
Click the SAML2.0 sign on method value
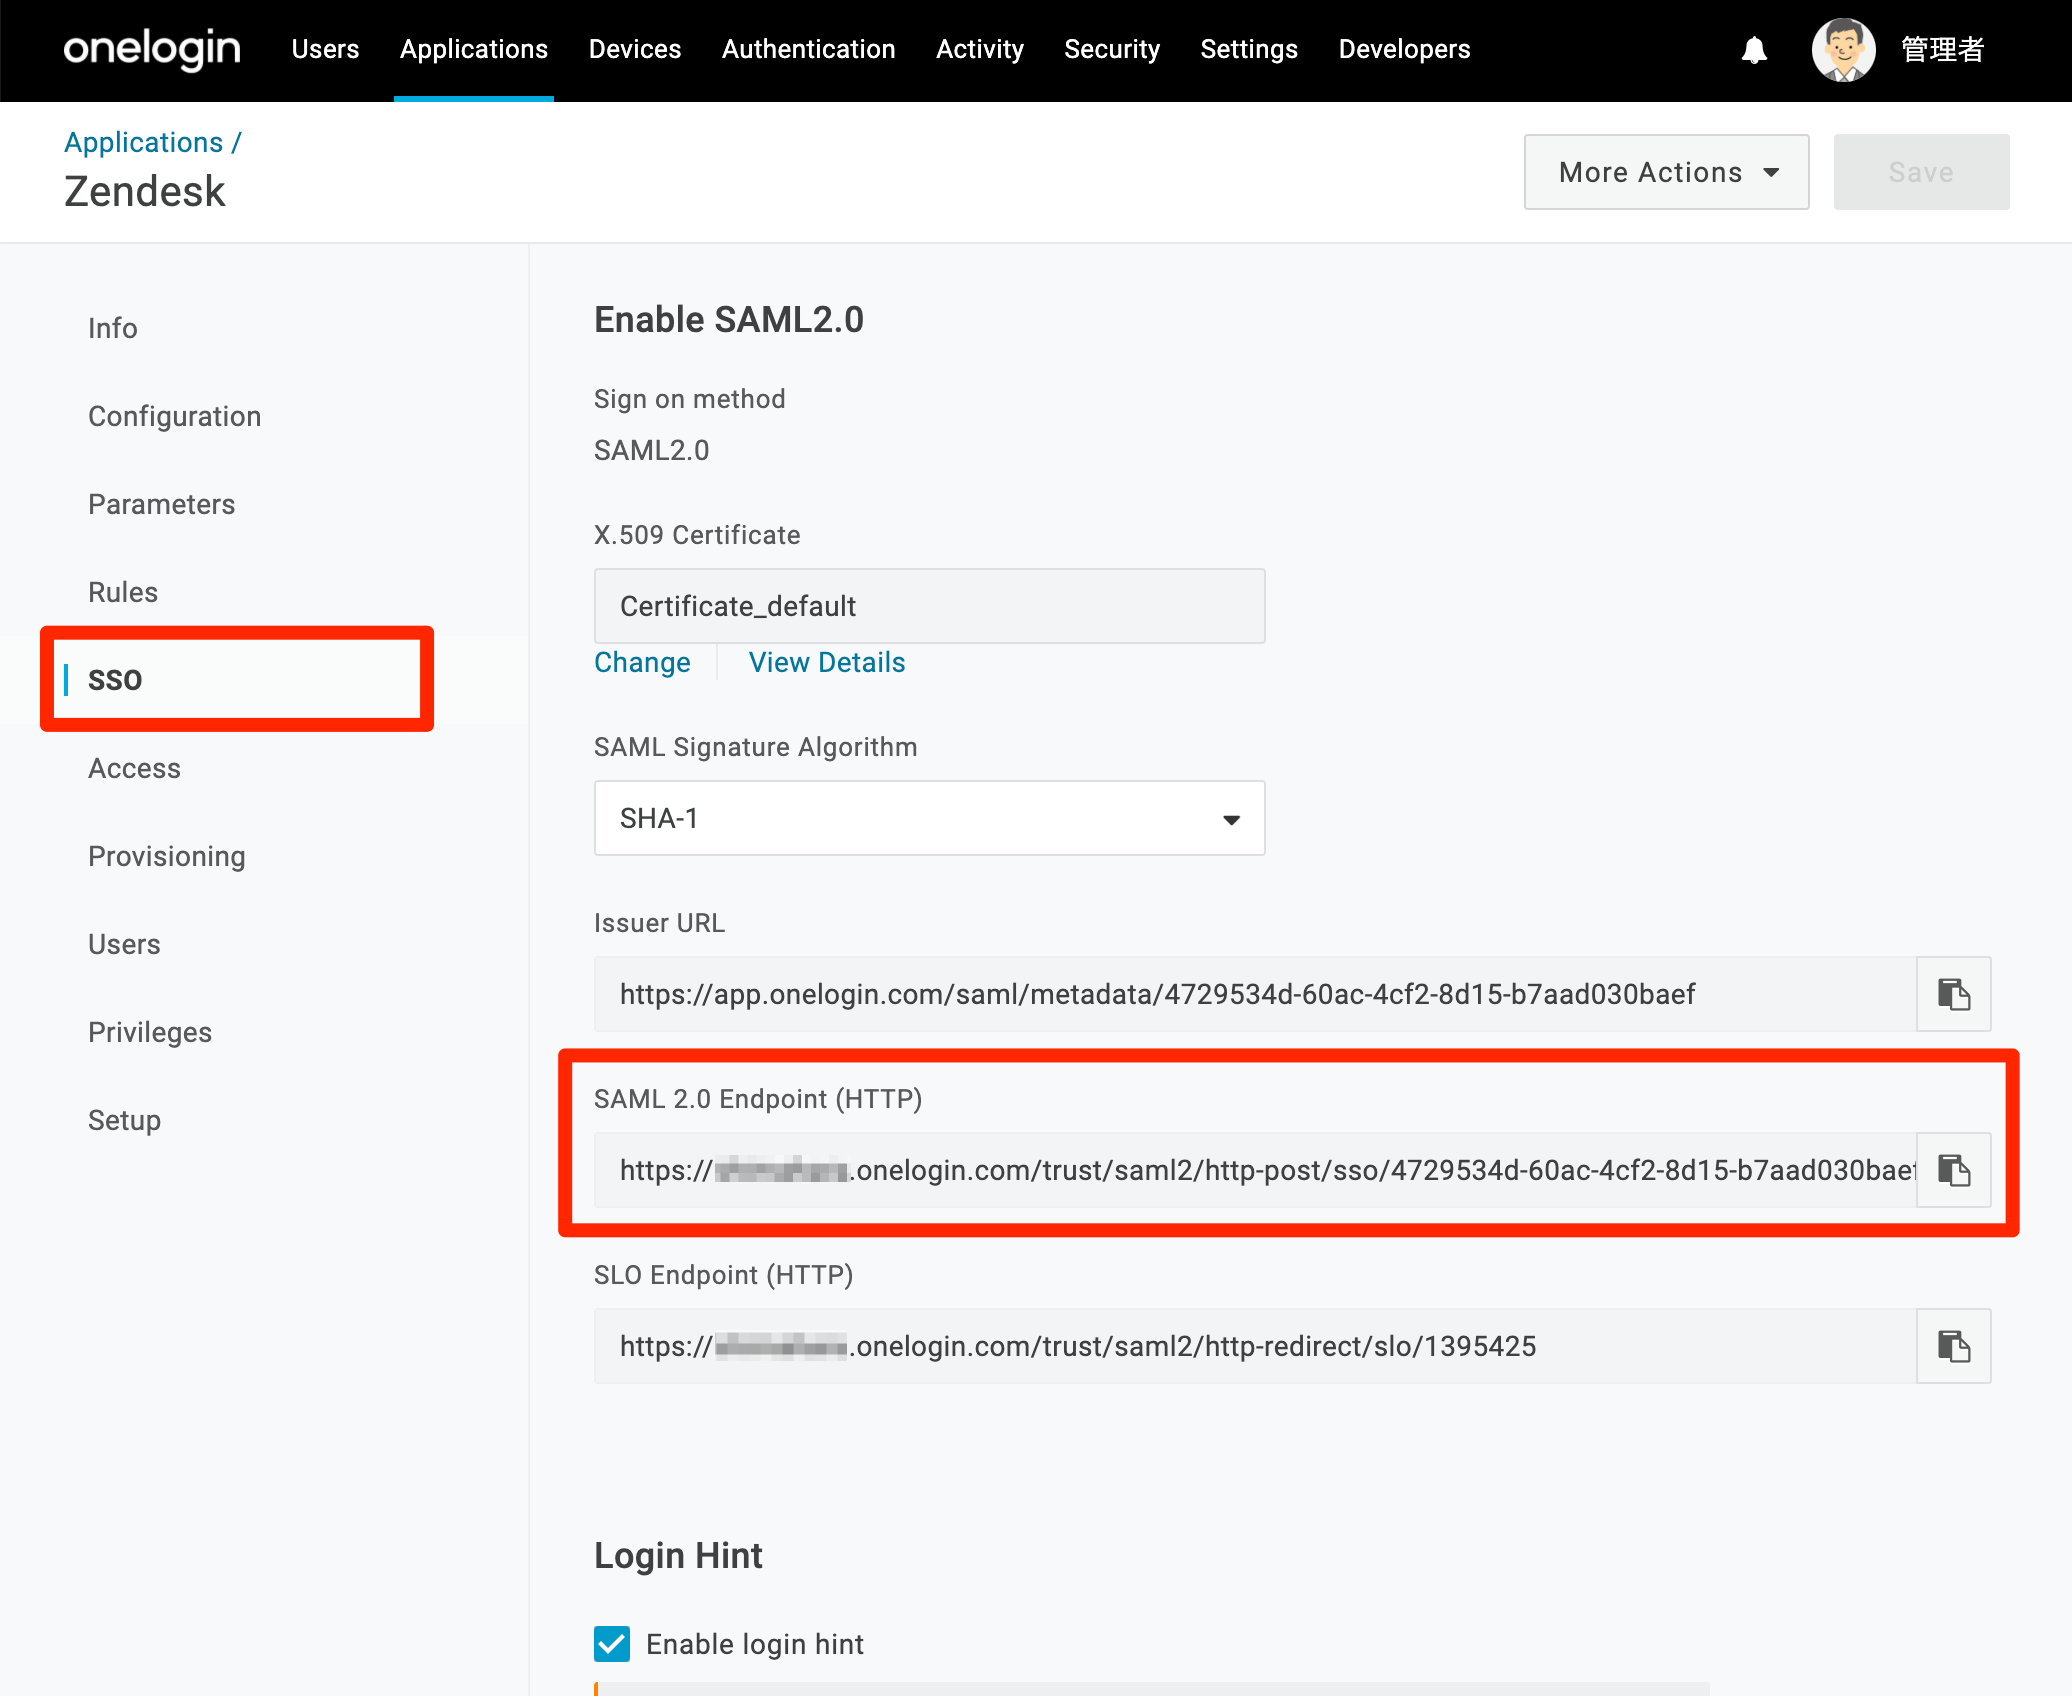651,450
